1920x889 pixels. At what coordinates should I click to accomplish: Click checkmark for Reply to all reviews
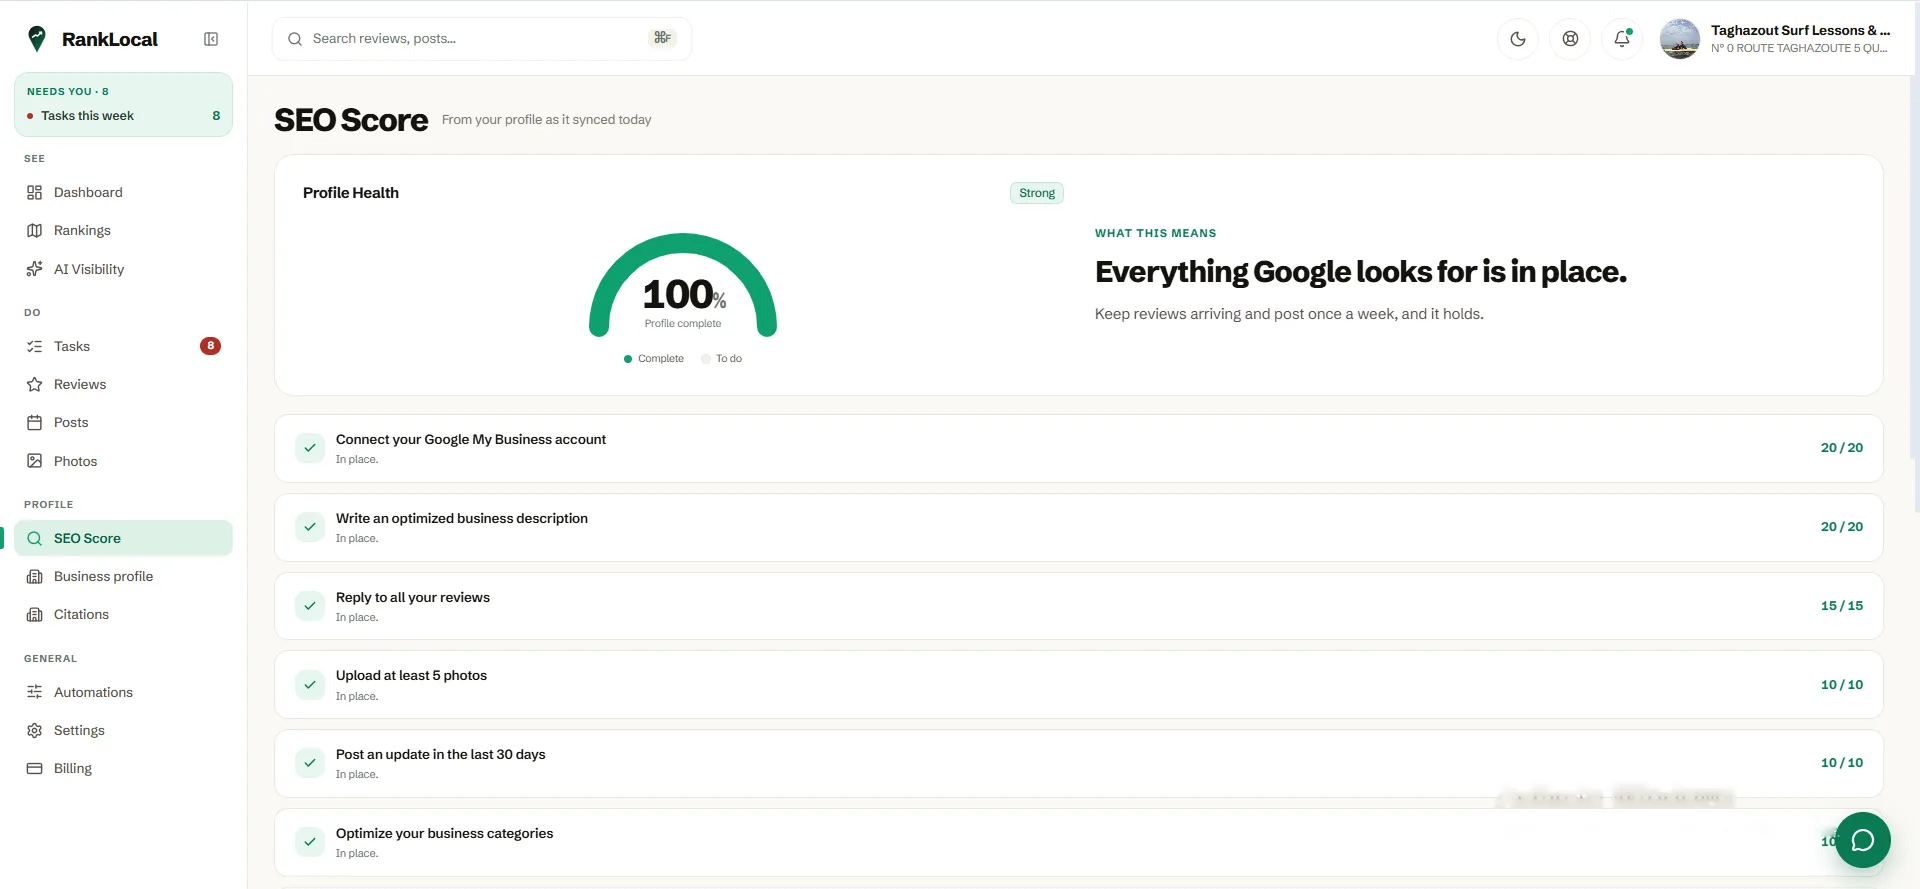pyautogui.click(x=310, y=606)
